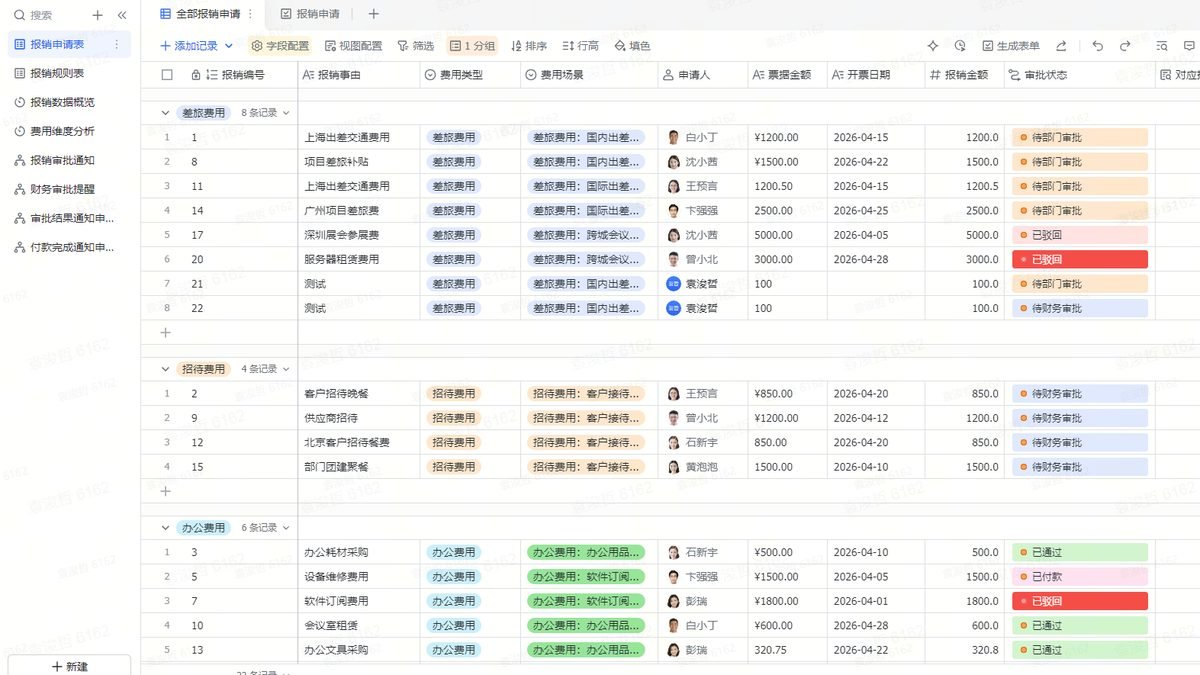
Task: Click the redo arrow icon
Action: pos(1125,46)
